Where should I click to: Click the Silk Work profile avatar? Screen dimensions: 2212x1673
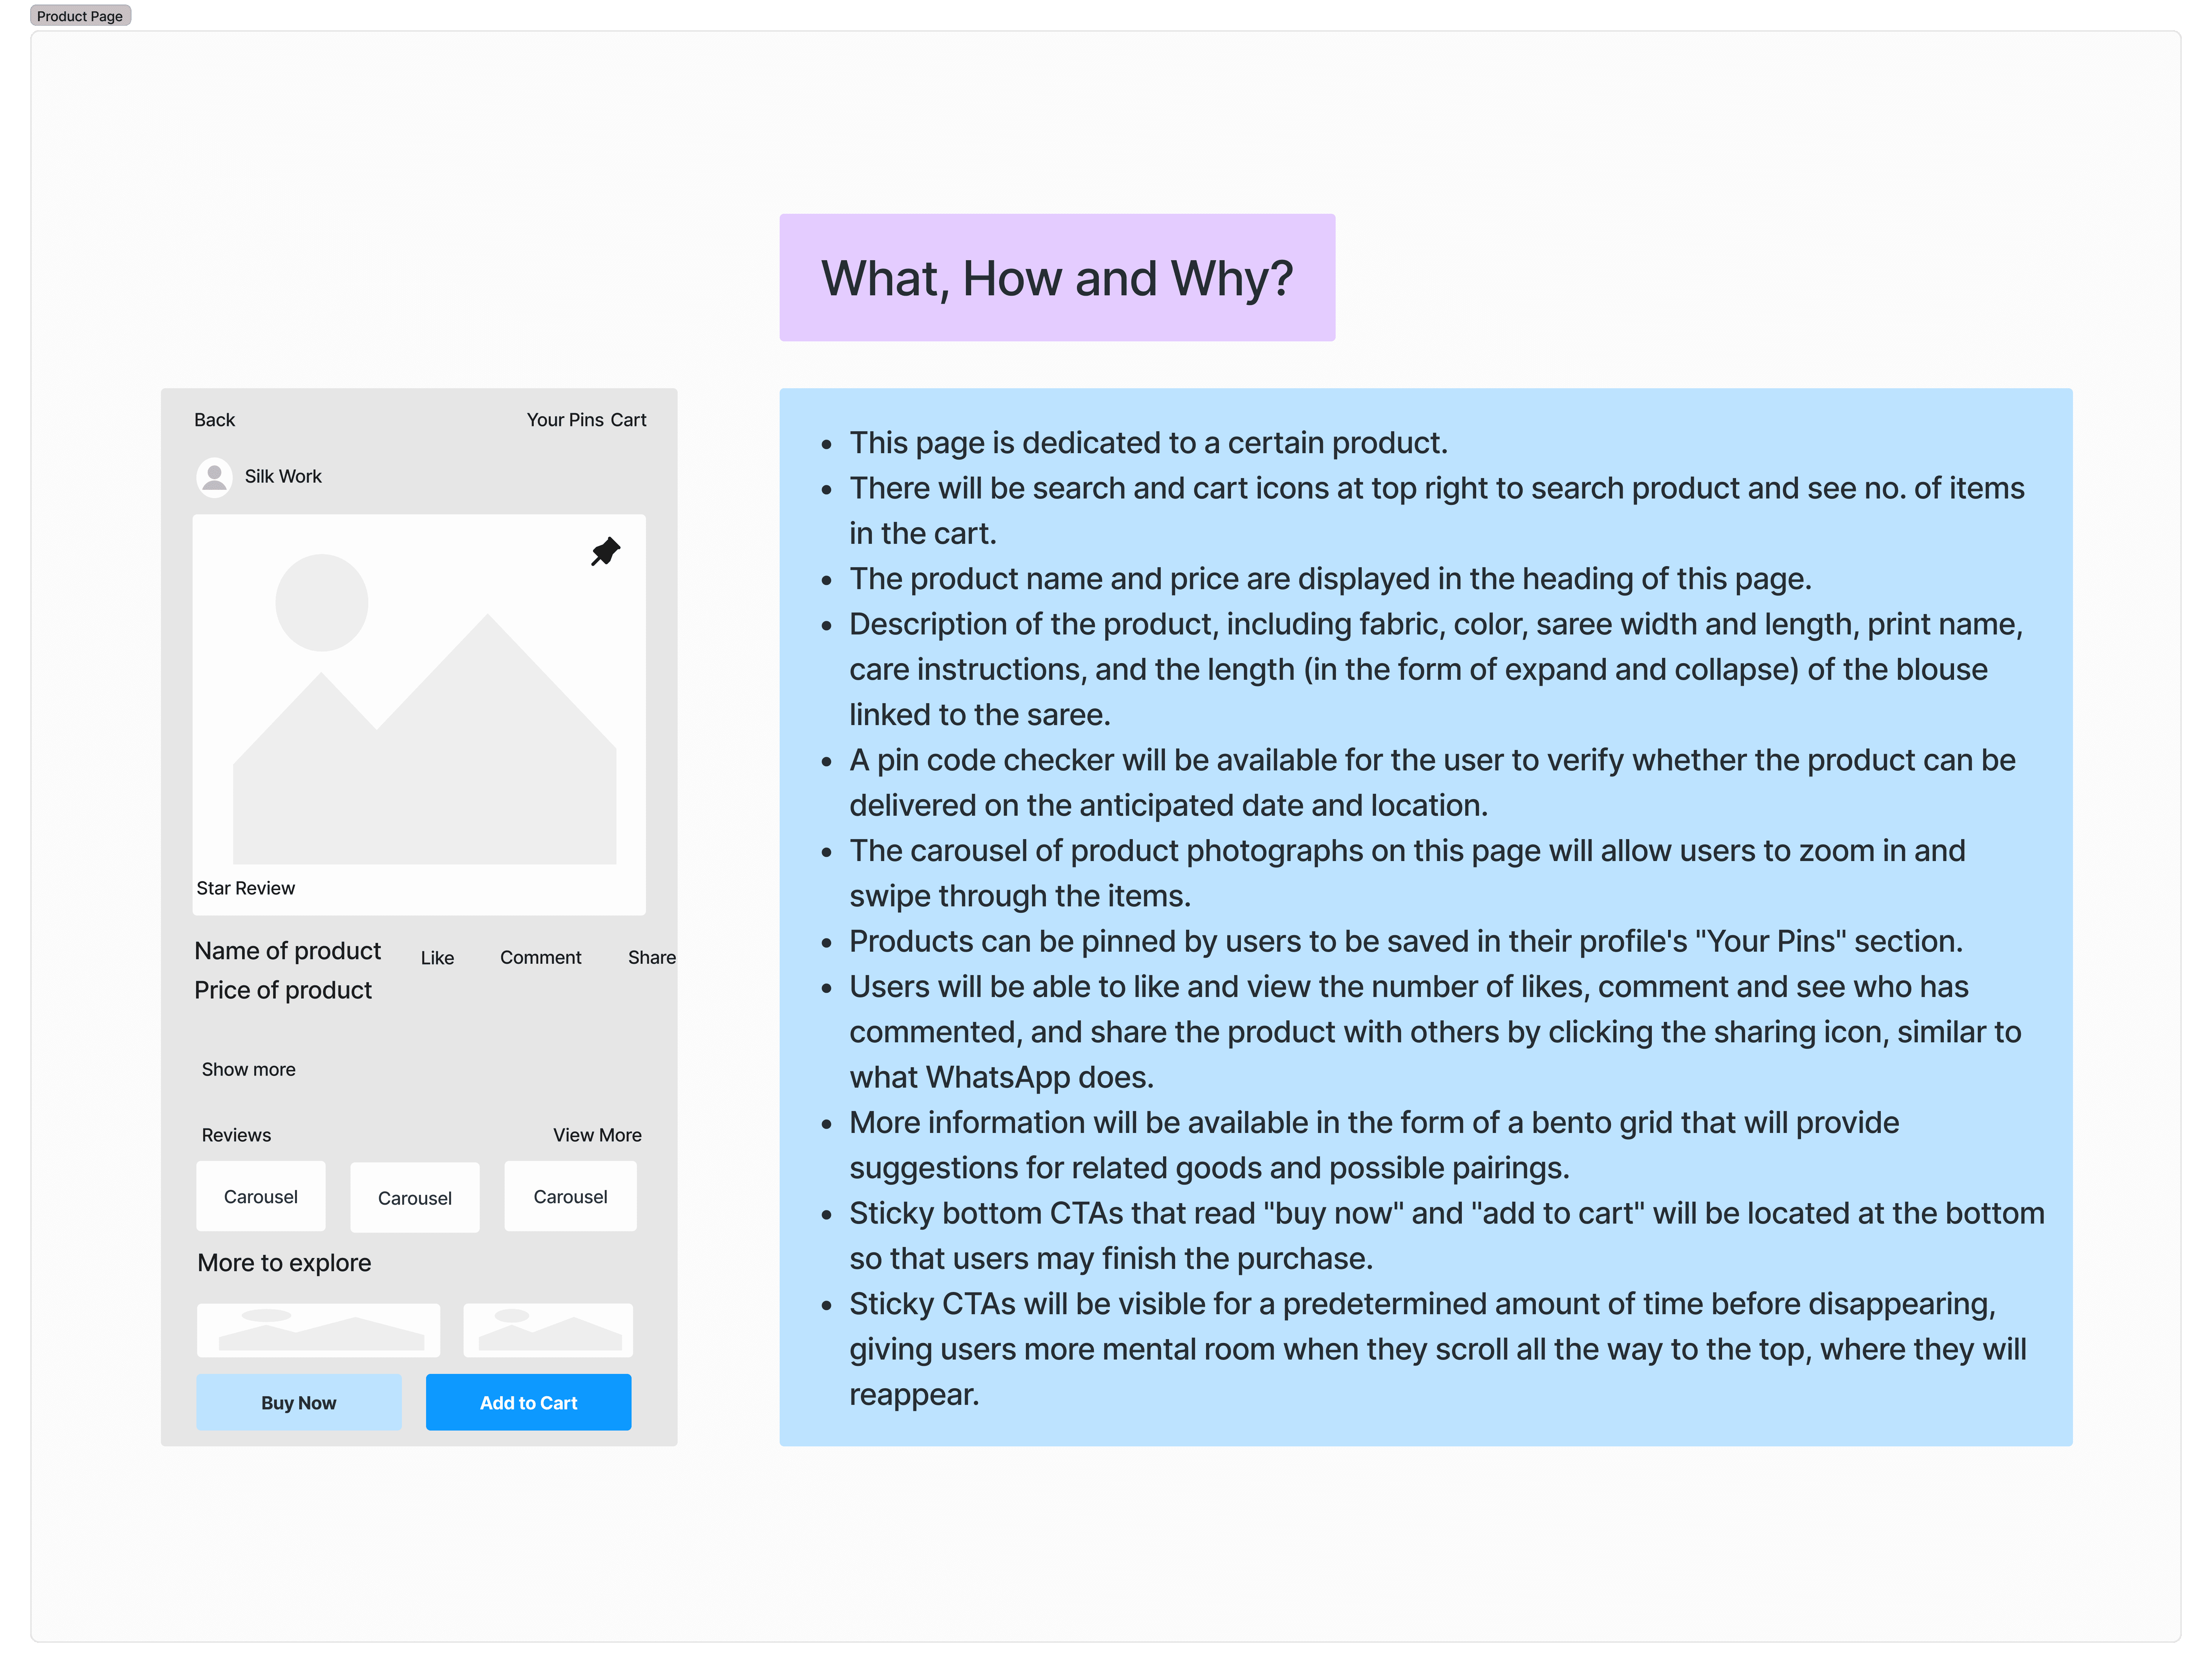[214, 477]
